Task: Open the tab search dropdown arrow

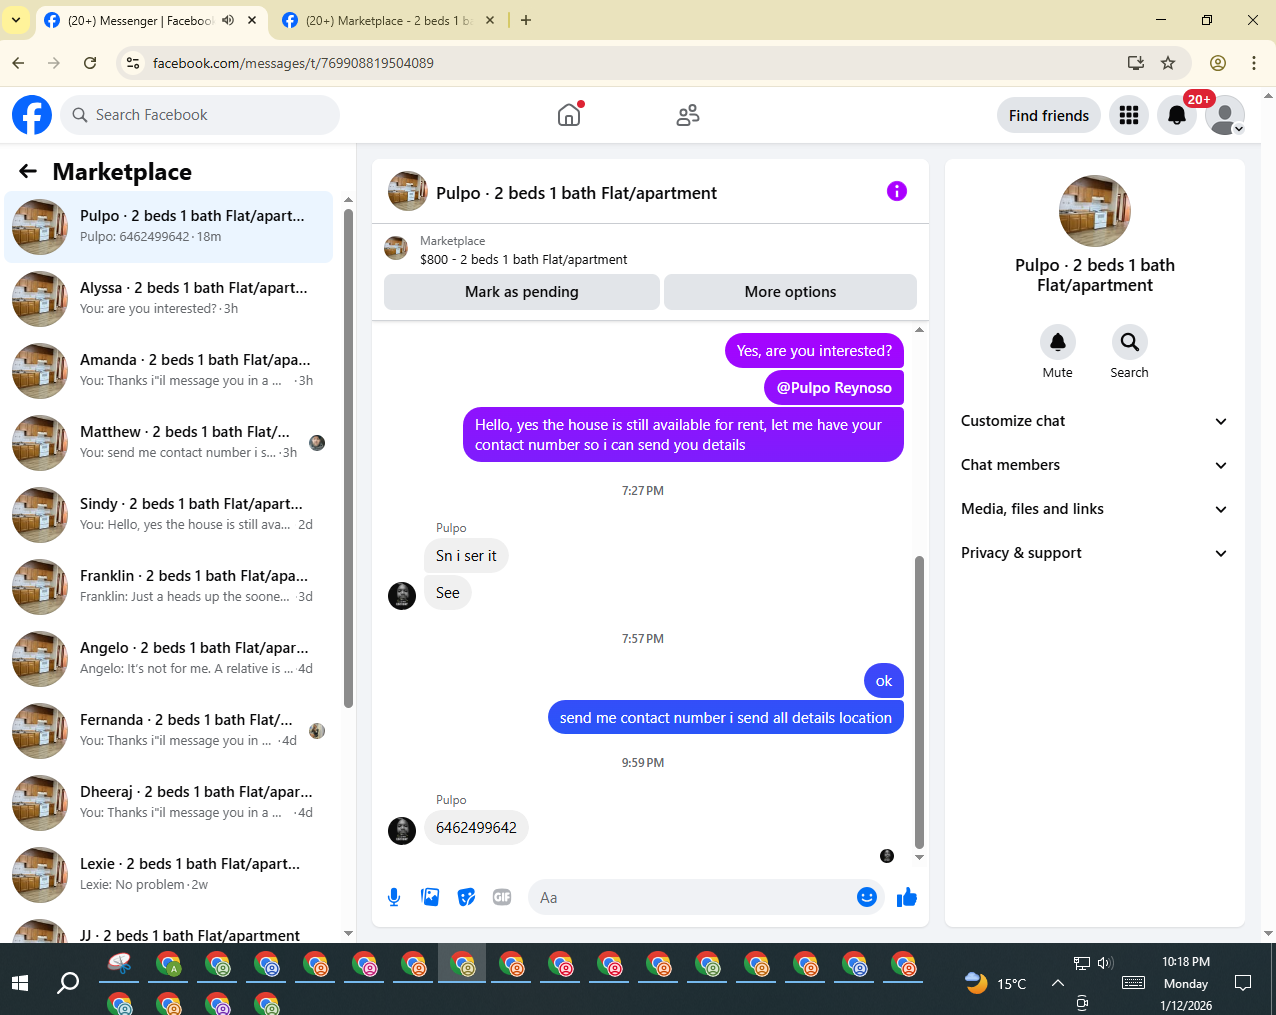Action: coord(16,20)
